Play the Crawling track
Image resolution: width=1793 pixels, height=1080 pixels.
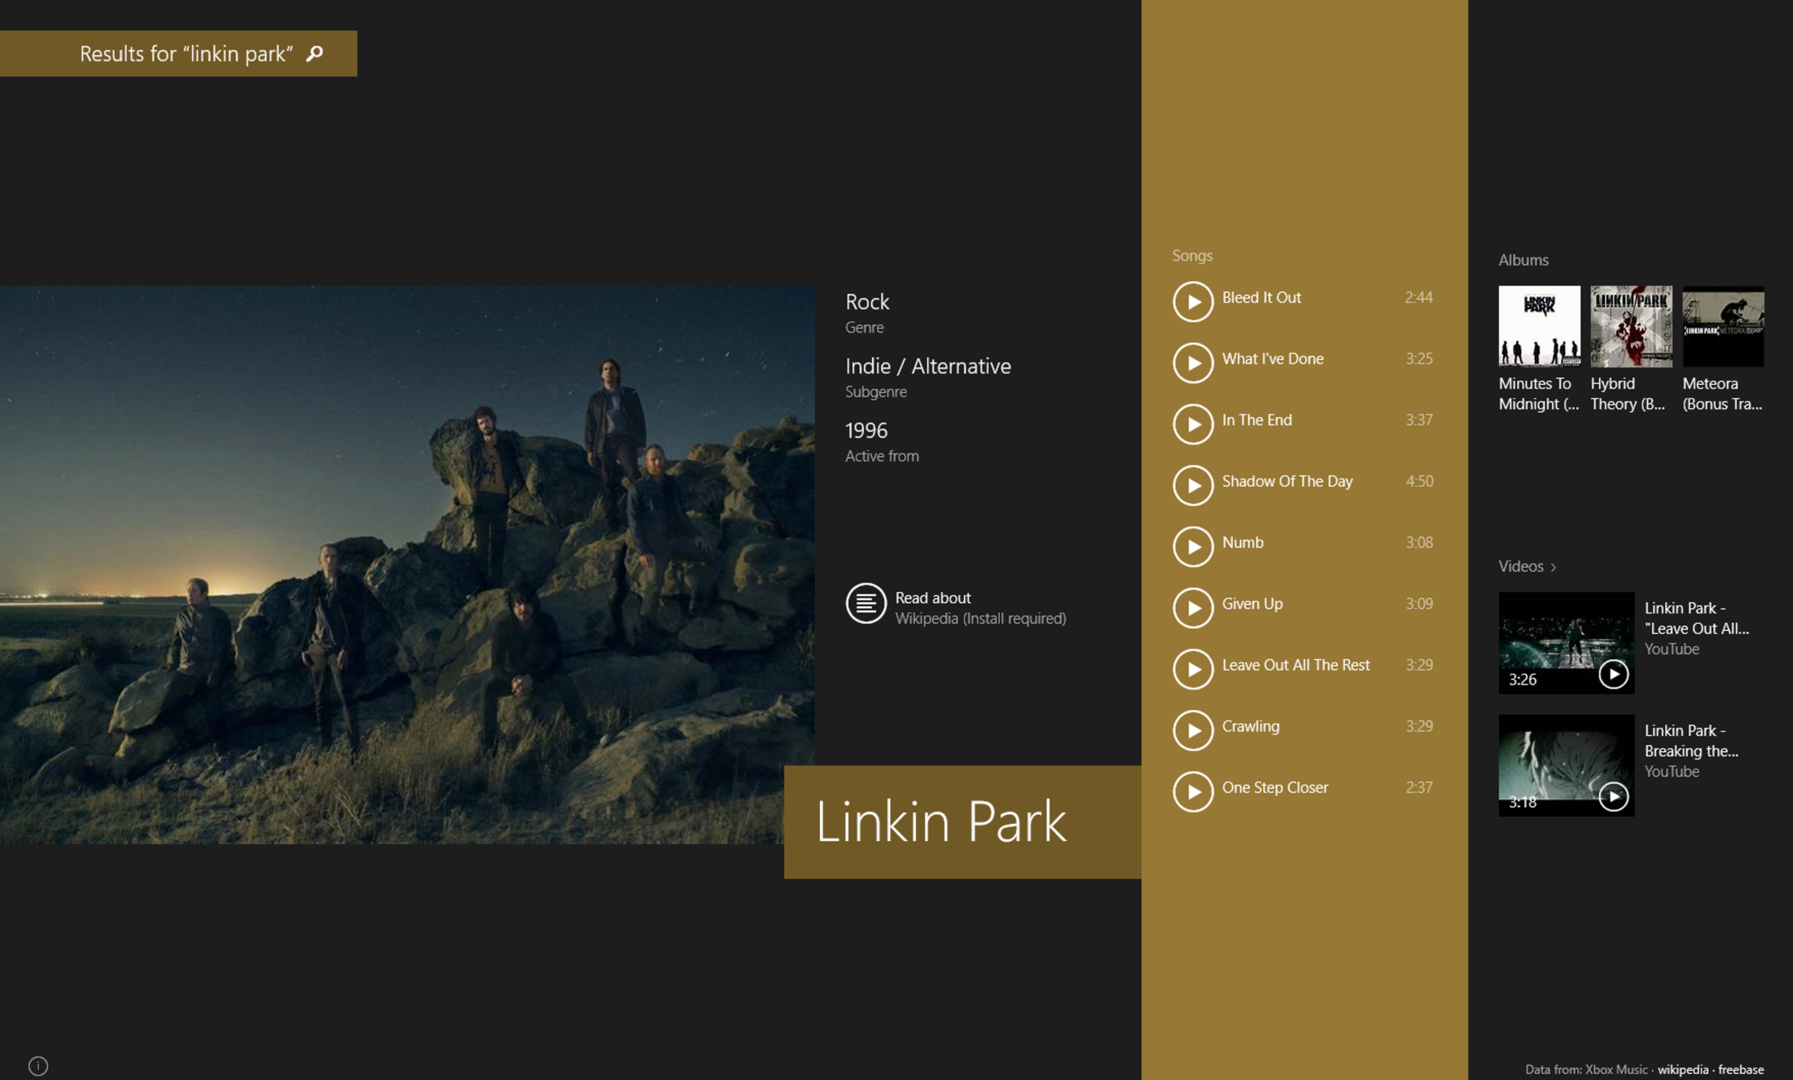pyautogui.click(x=1192, y=730)
